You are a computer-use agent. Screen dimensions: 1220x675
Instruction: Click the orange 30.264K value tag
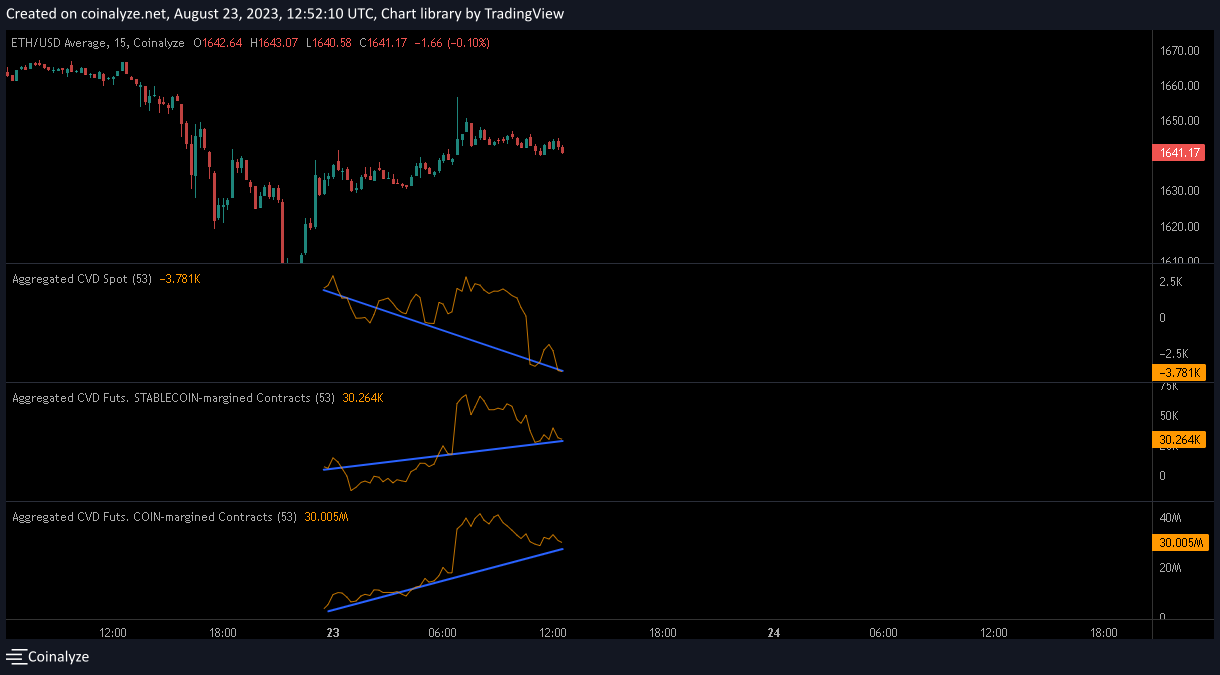1179,440
